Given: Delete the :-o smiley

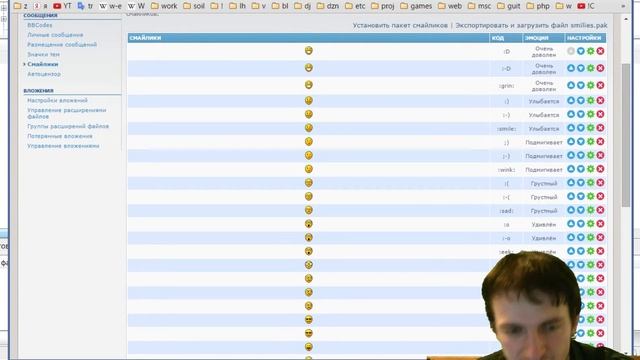Looking at the screenshot, I should pos(600,237).
